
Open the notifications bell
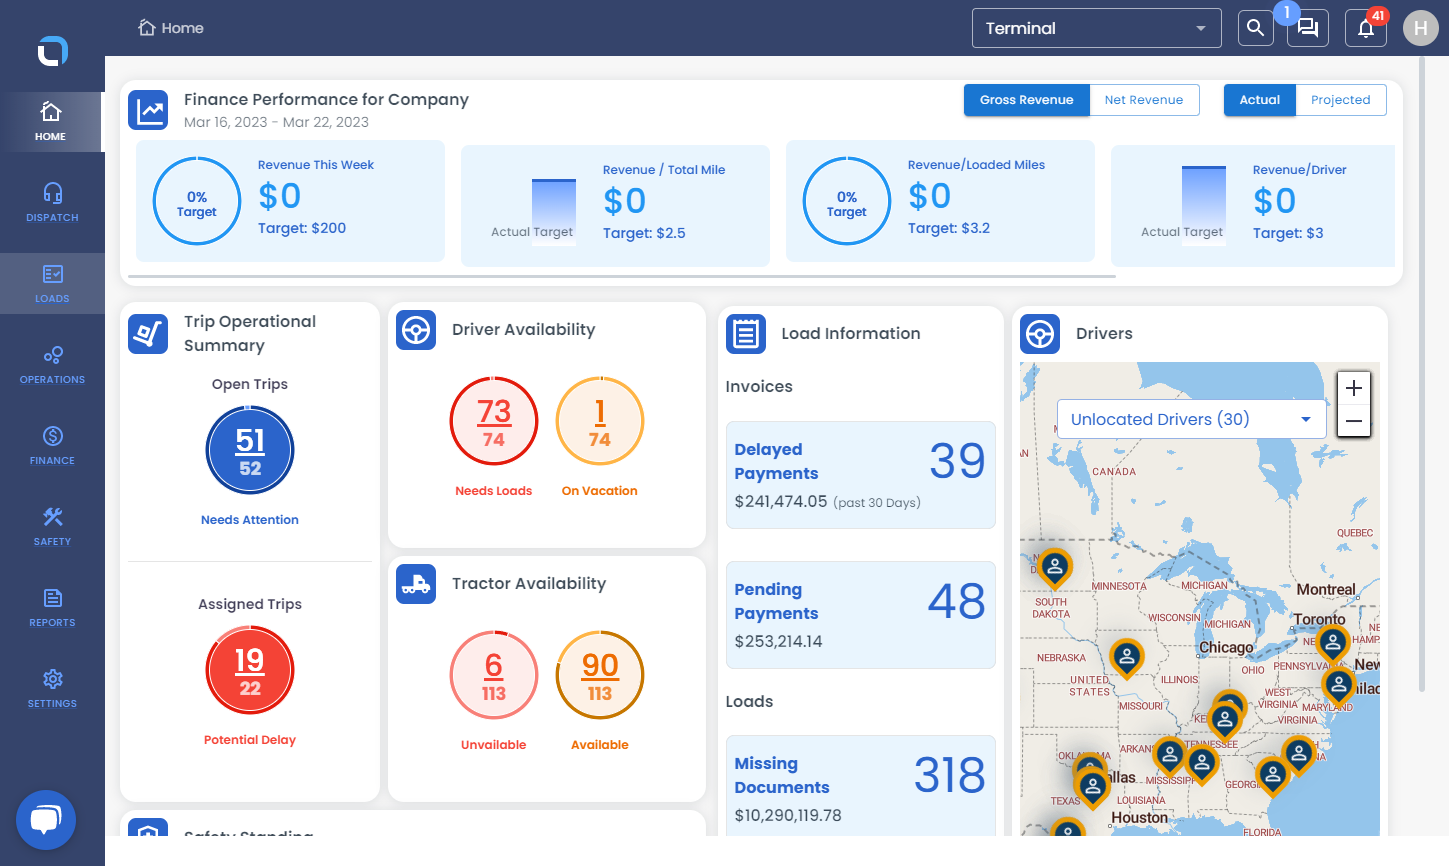pos(1366,28)
